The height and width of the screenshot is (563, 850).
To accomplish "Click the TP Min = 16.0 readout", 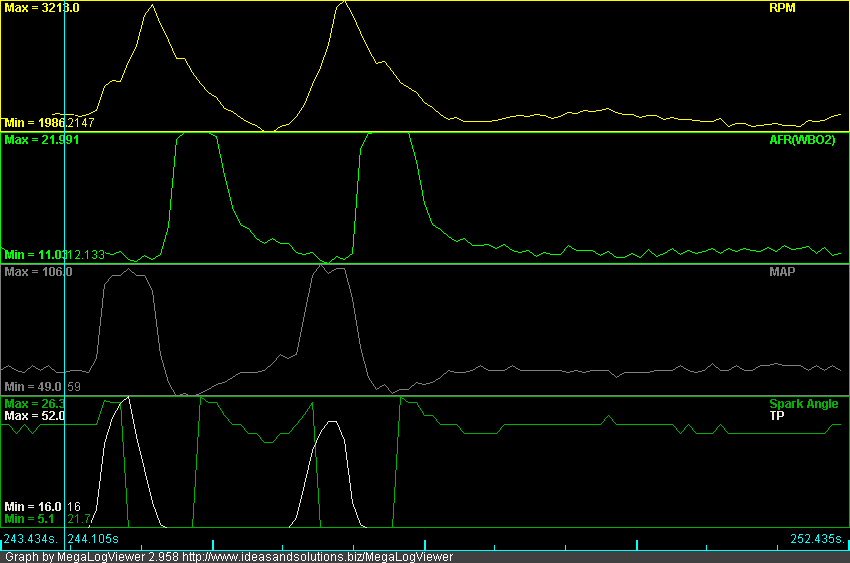I will tap(33, 507).
